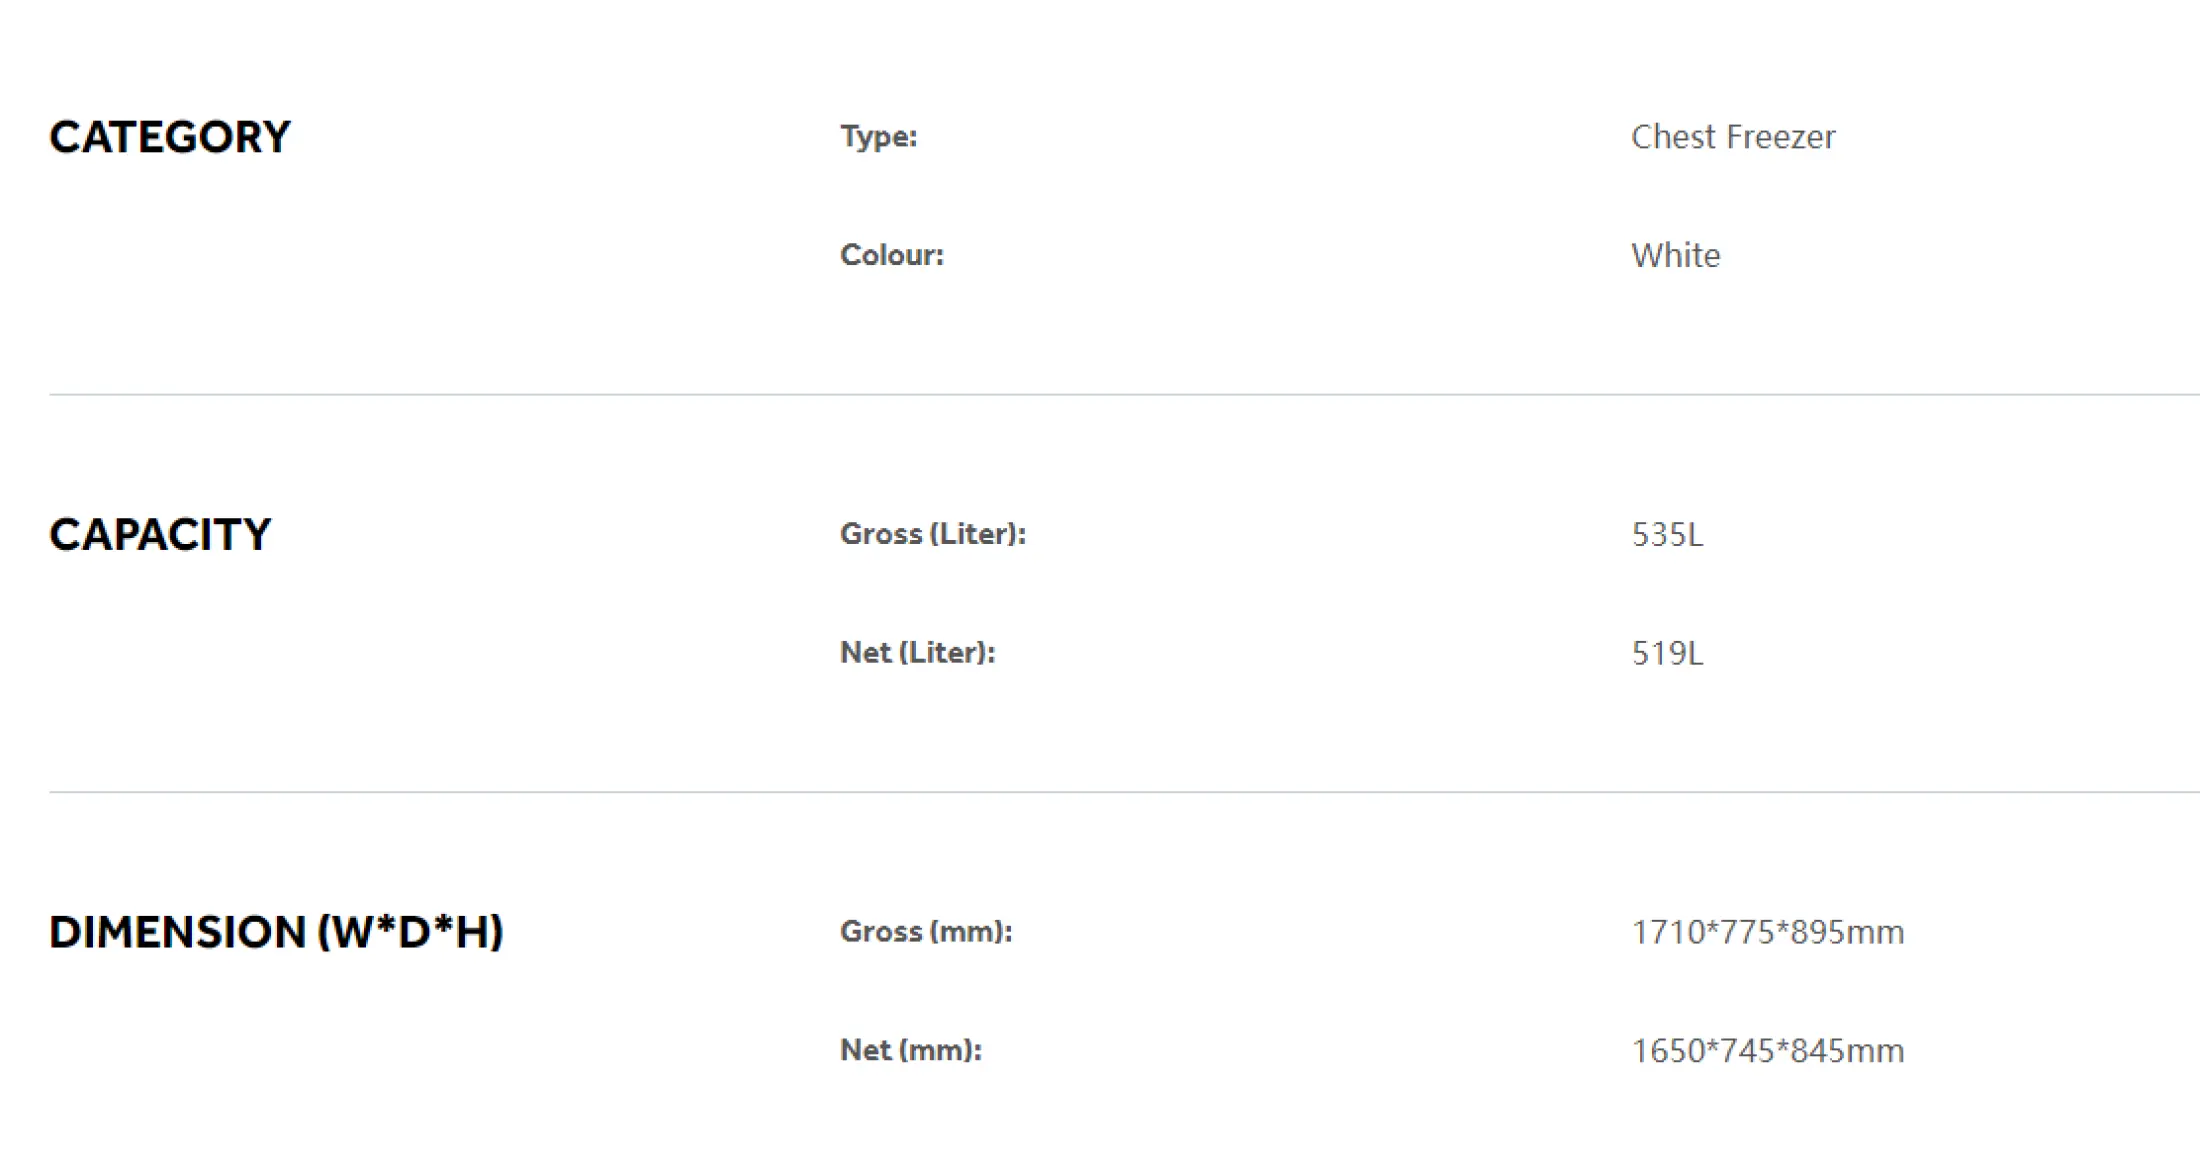Select the Gross (Liter): label

[933, 534]
